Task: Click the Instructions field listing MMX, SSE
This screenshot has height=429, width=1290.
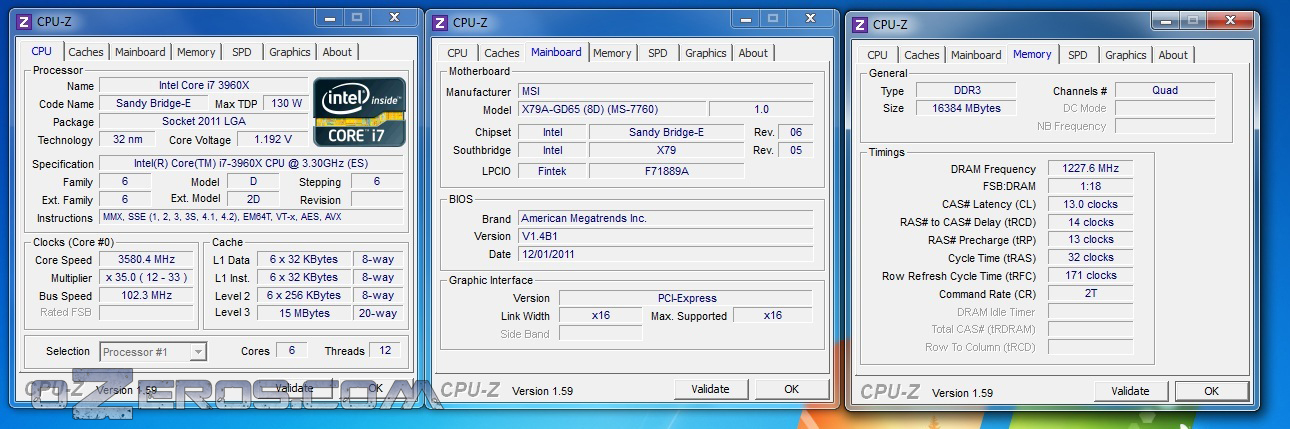Action: click(x=252, y=217)
